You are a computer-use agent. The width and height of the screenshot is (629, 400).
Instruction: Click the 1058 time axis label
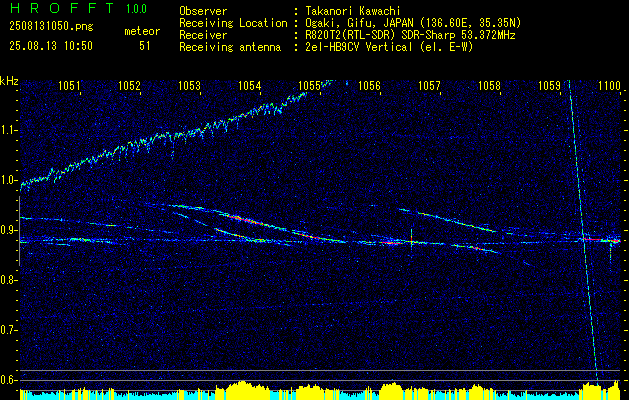point(489,85)
